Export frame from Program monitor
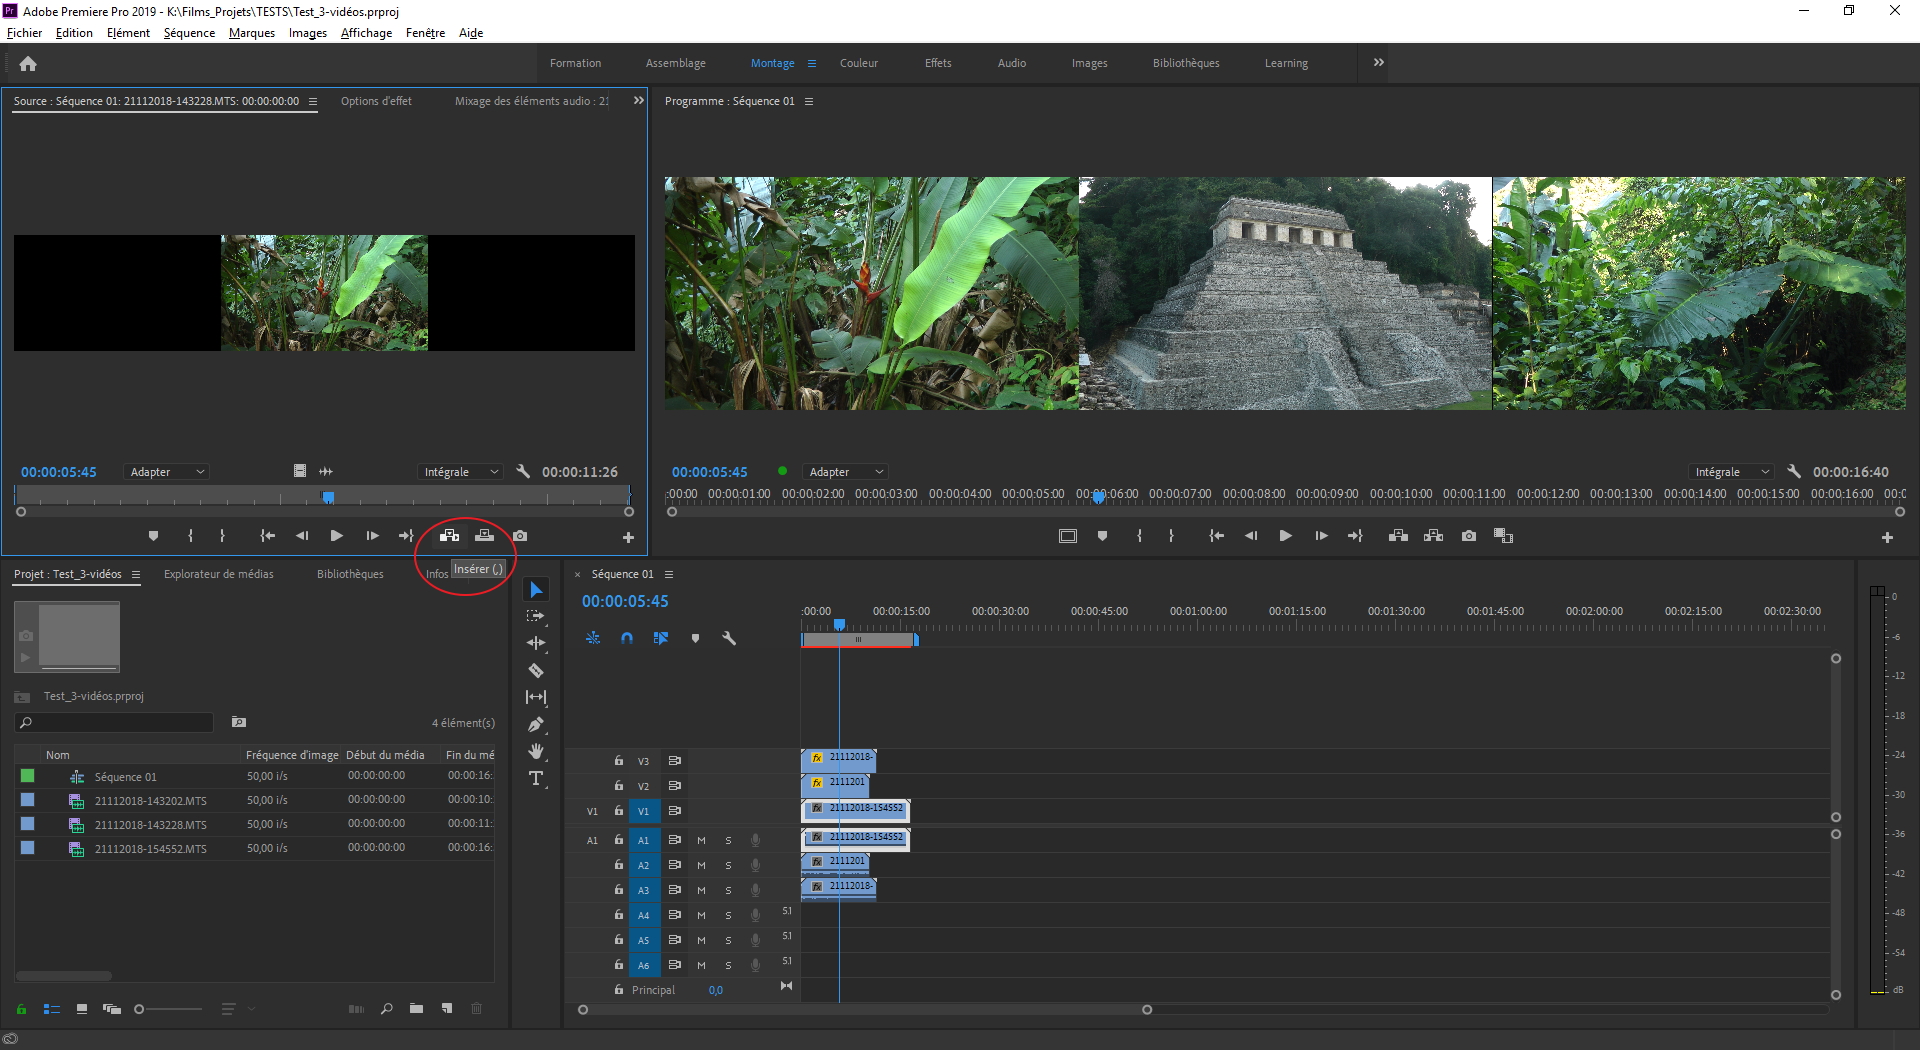The height and width of the screenshot is (1050, 1920). [x=1468, y=536]
